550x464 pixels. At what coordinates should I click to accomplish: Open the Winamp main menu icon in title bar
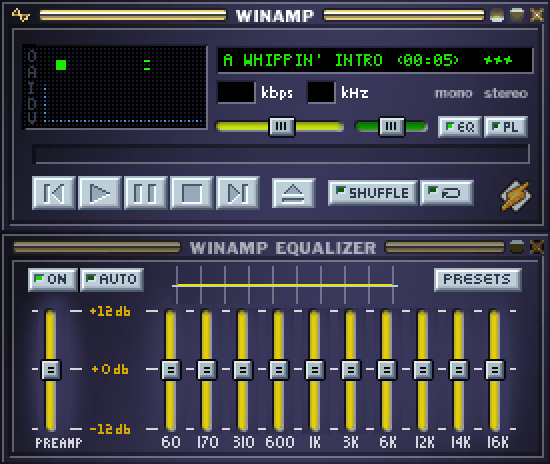click(x=21, y=15)
